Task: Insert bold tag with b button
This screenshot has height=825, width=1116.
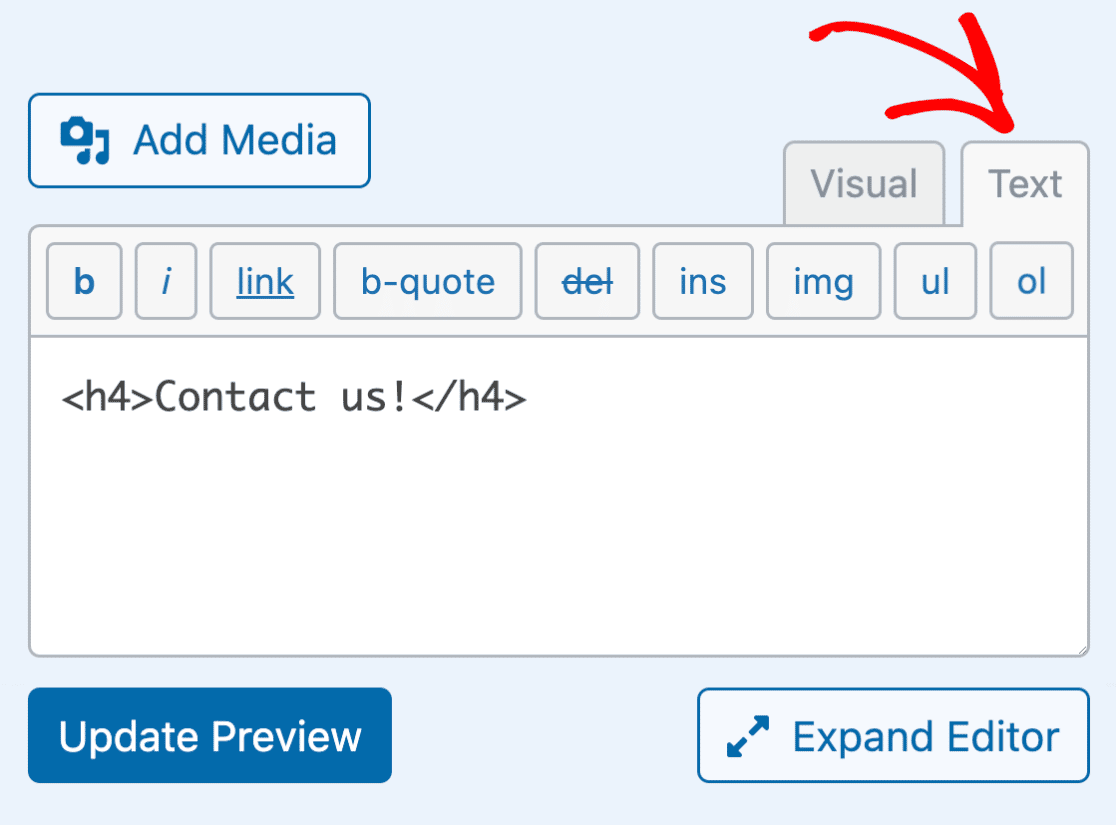Action: click(x=84, y=282)
